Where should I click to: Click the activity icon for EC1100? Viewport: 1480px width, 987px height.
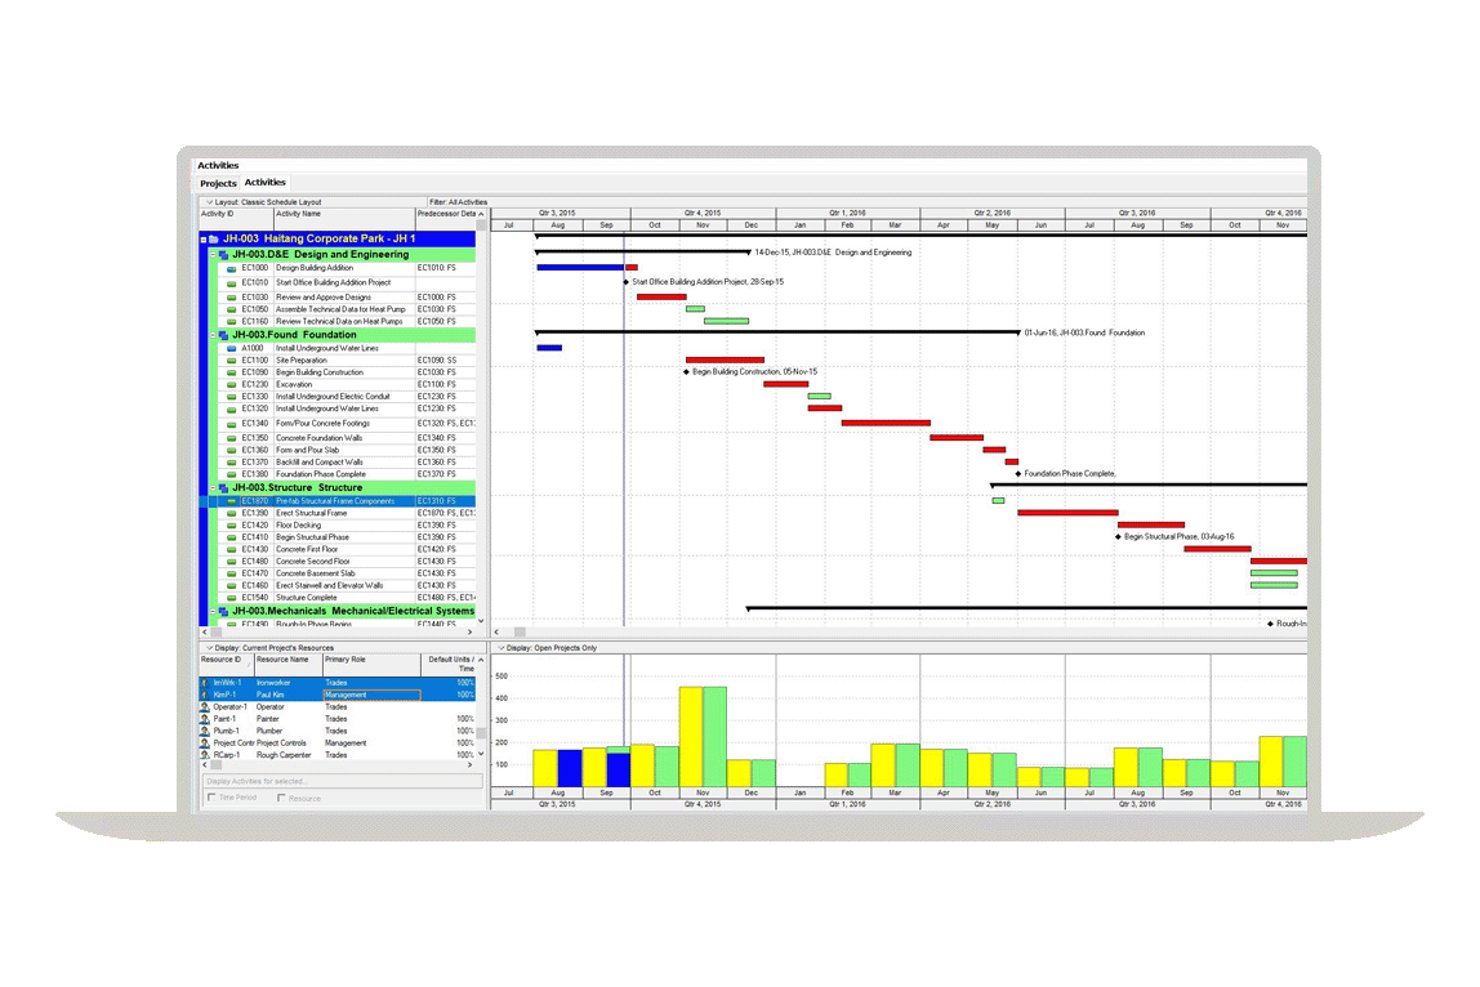point(232,361)
